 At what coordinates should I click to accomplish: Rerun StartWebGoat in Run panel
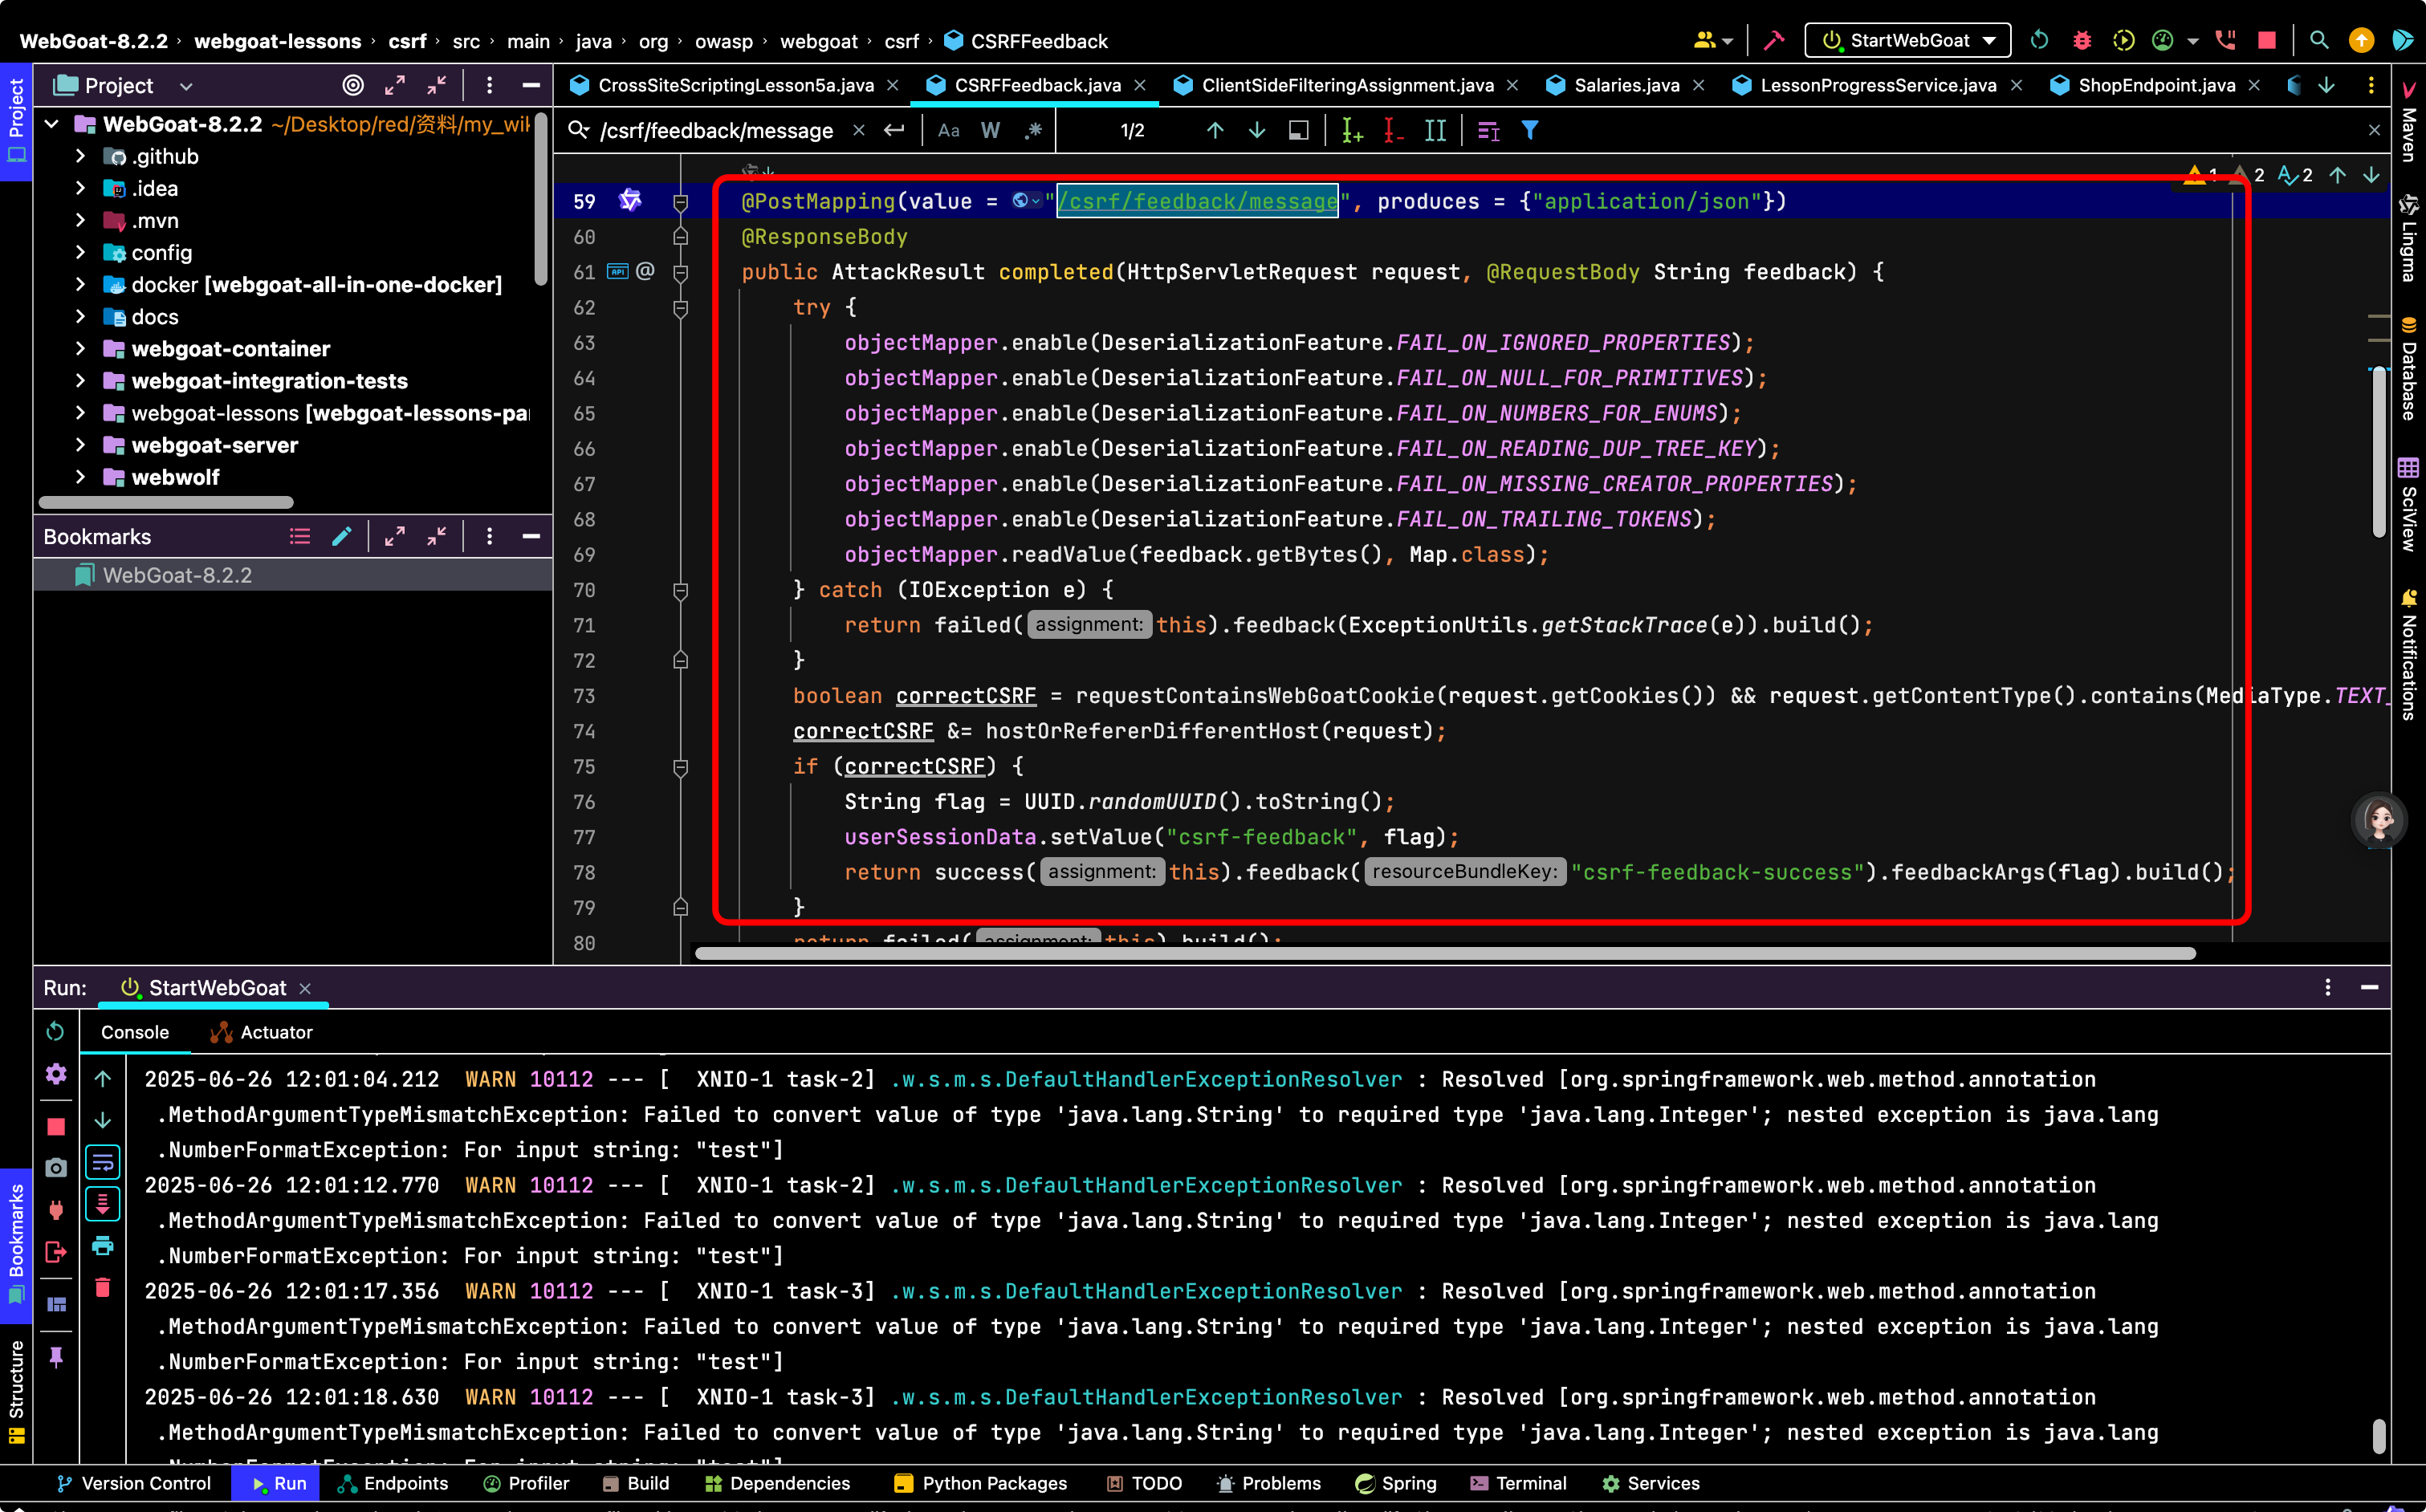click(x=55, y=1031)
